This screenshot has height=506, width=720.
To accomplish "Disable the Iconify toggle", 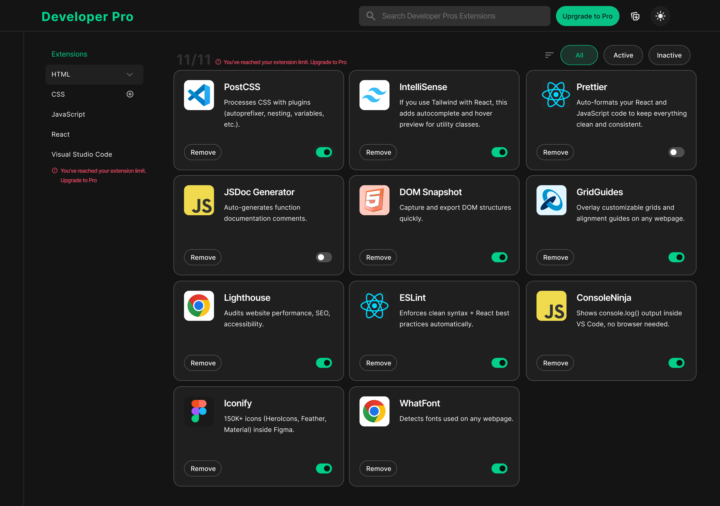I will pyautogui.click(x=324, y=468).
